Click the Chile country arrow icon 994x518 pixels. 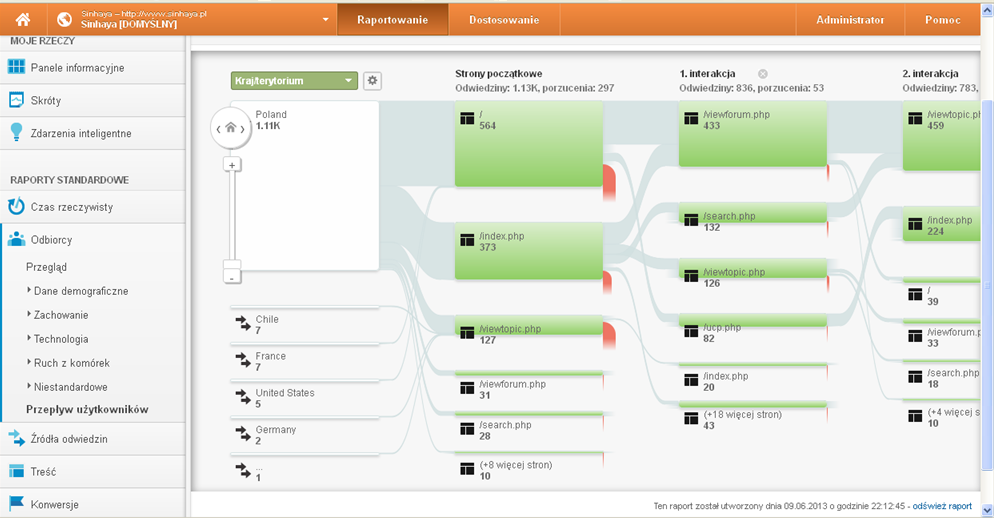click(242, 321)
